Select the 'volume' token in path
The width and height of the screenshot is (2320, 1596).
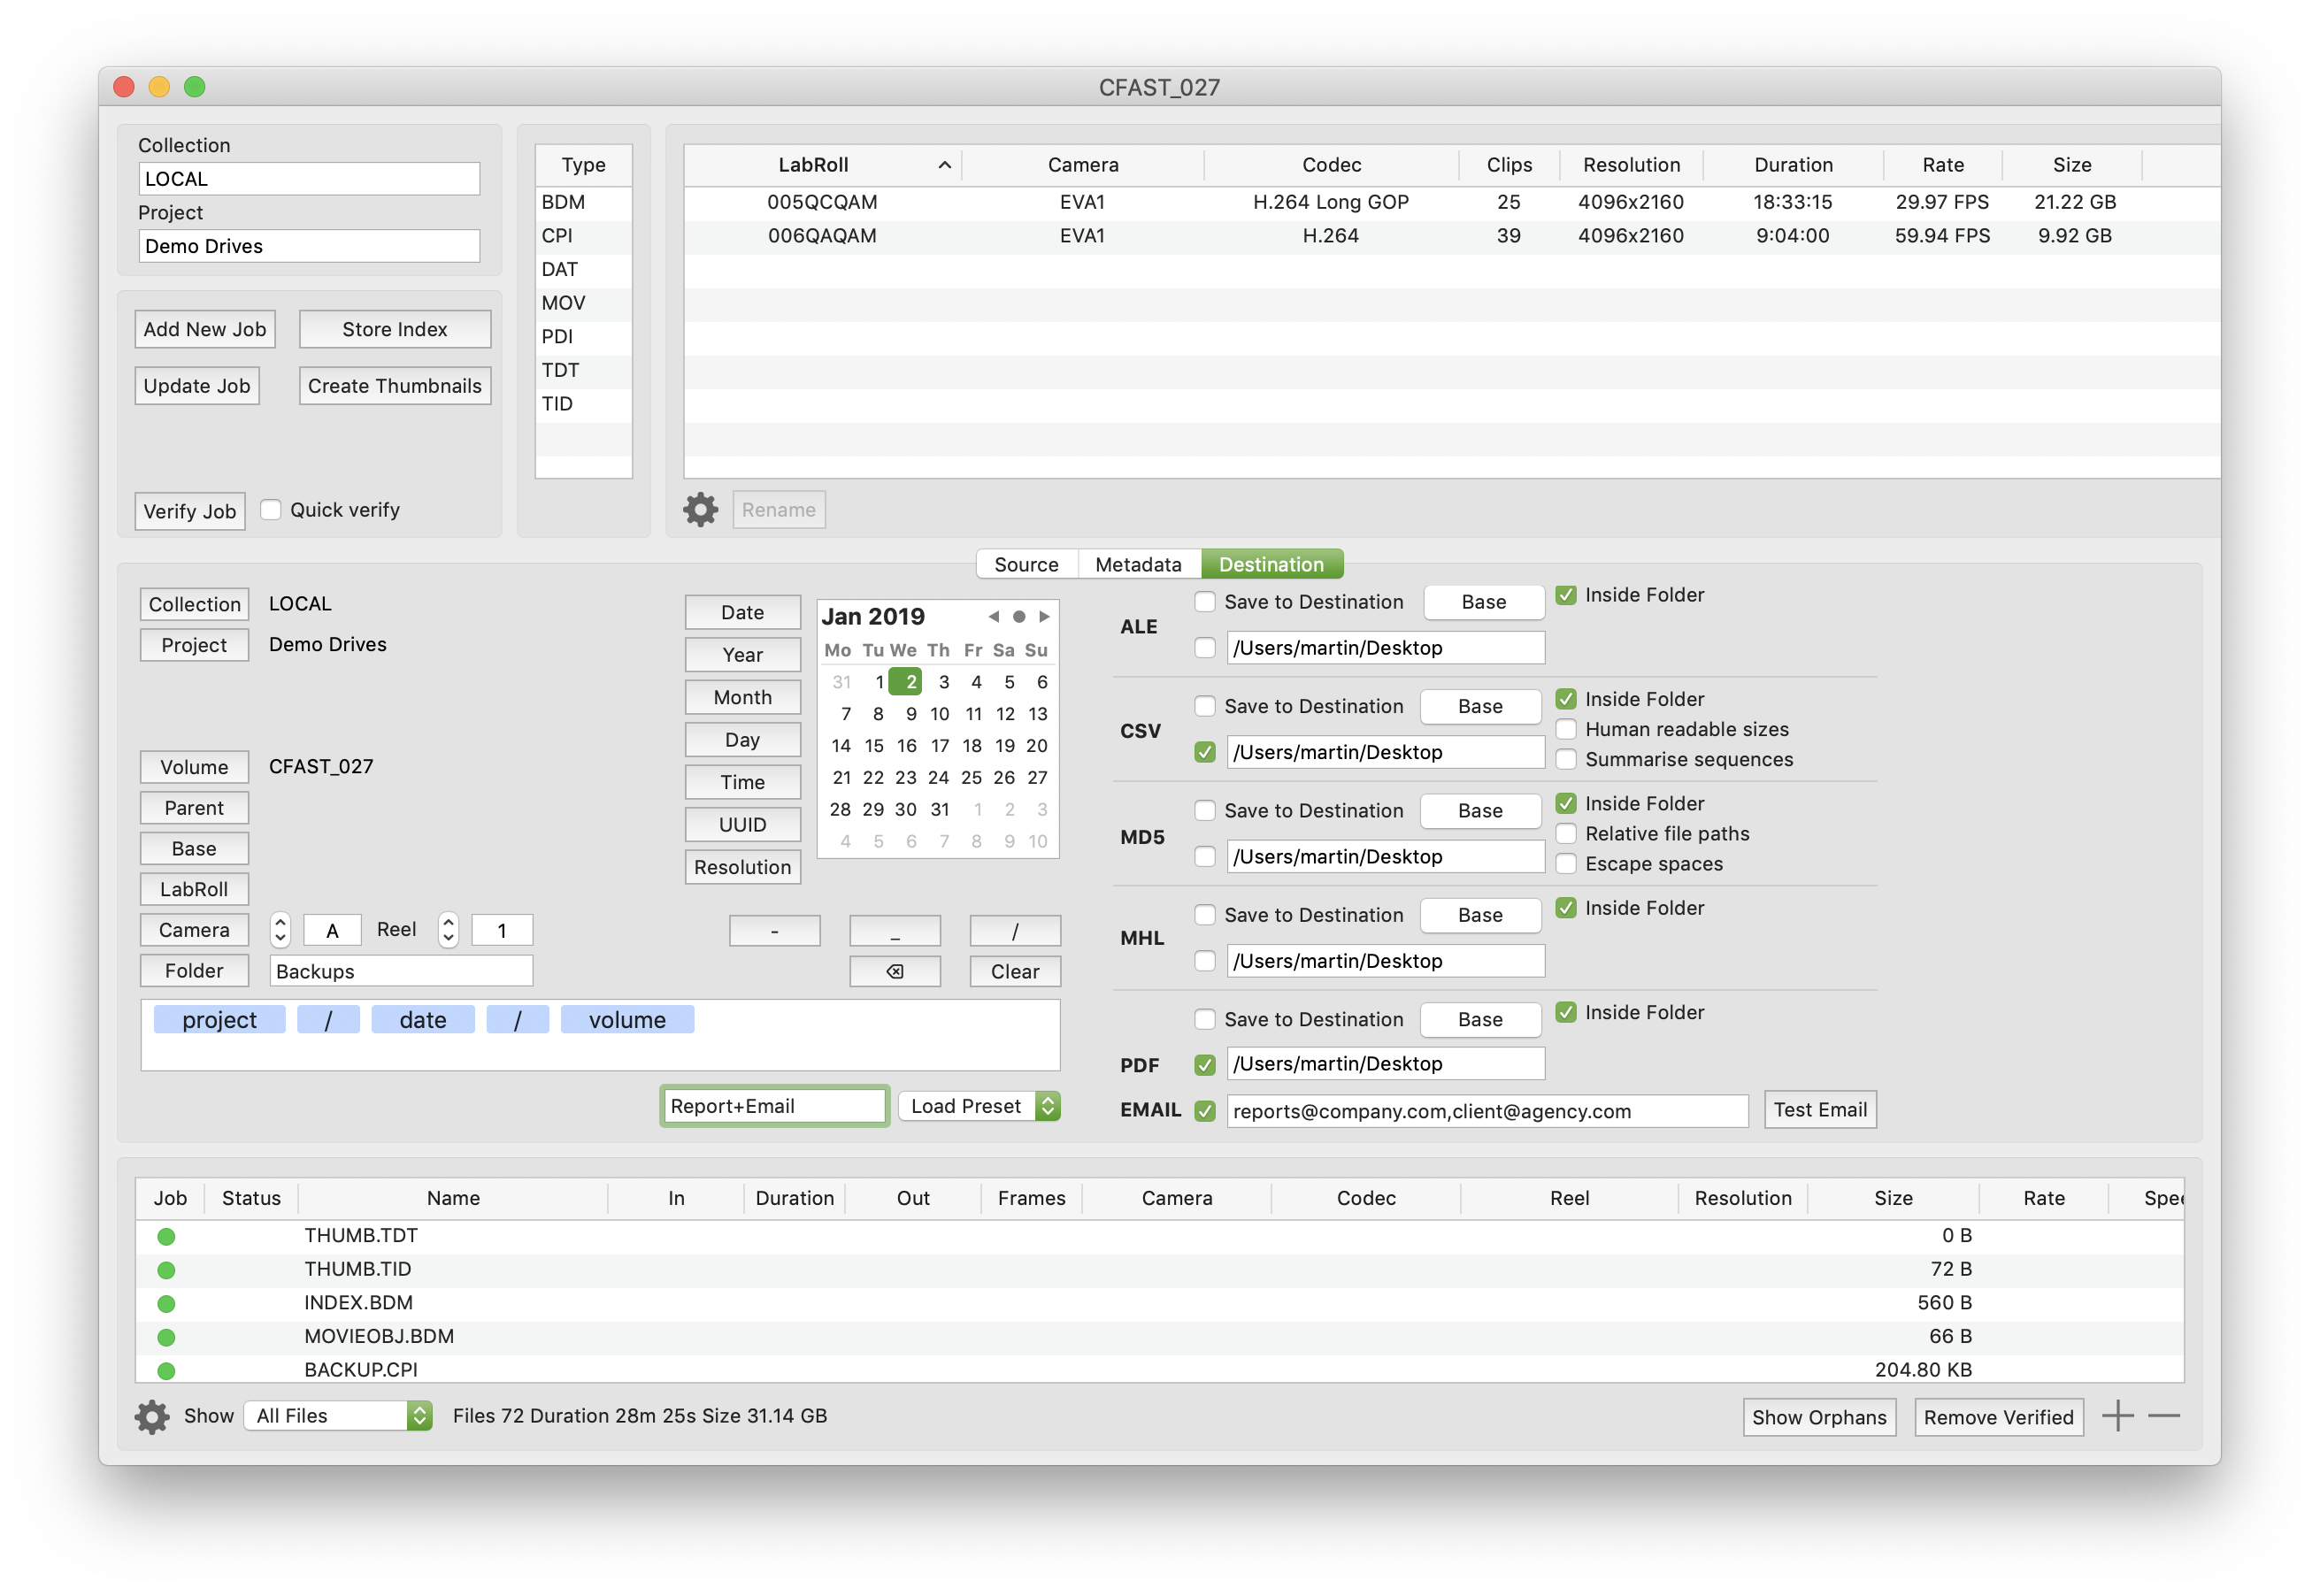tap(627, 1021)
